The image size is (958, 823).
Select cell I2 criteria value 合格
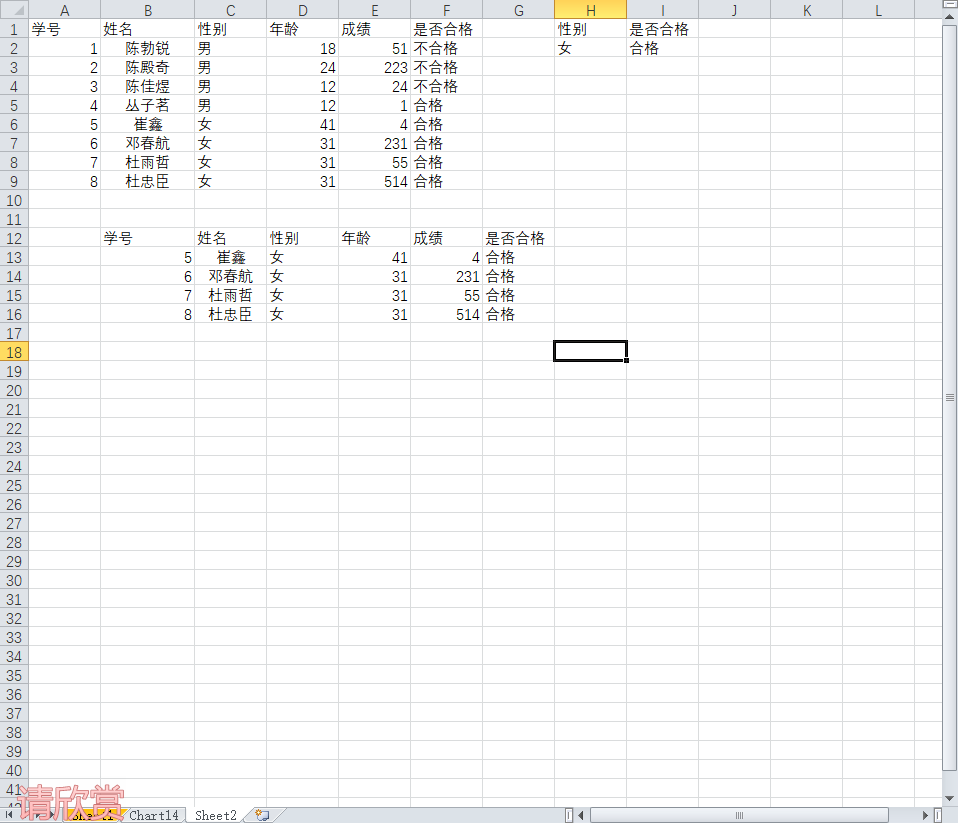point(662,48)
